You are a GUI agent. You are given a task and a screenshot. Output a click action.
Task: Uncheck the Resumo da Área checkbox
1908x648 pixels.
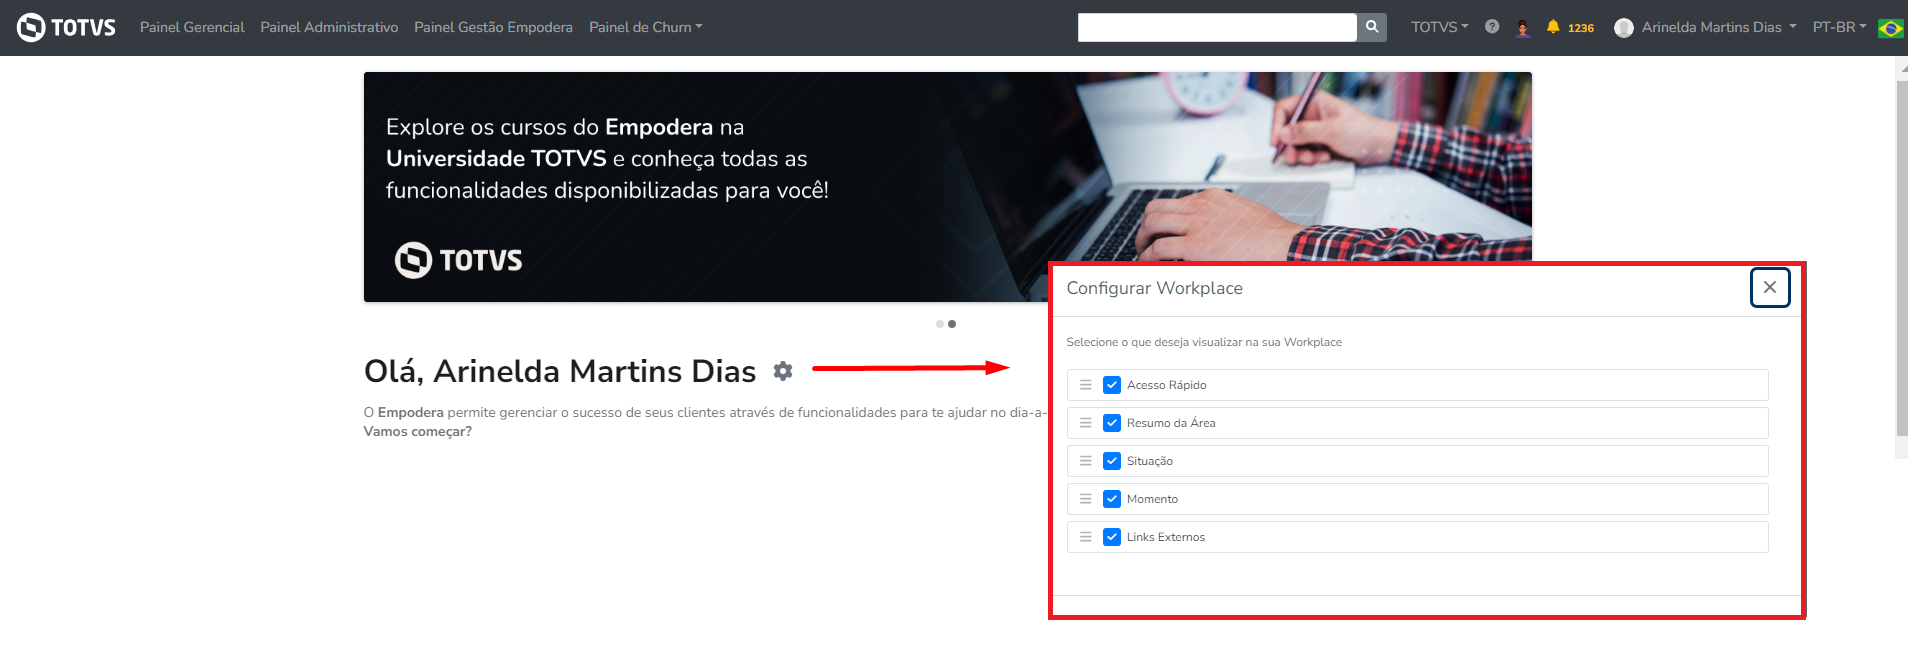point(1112,423)
